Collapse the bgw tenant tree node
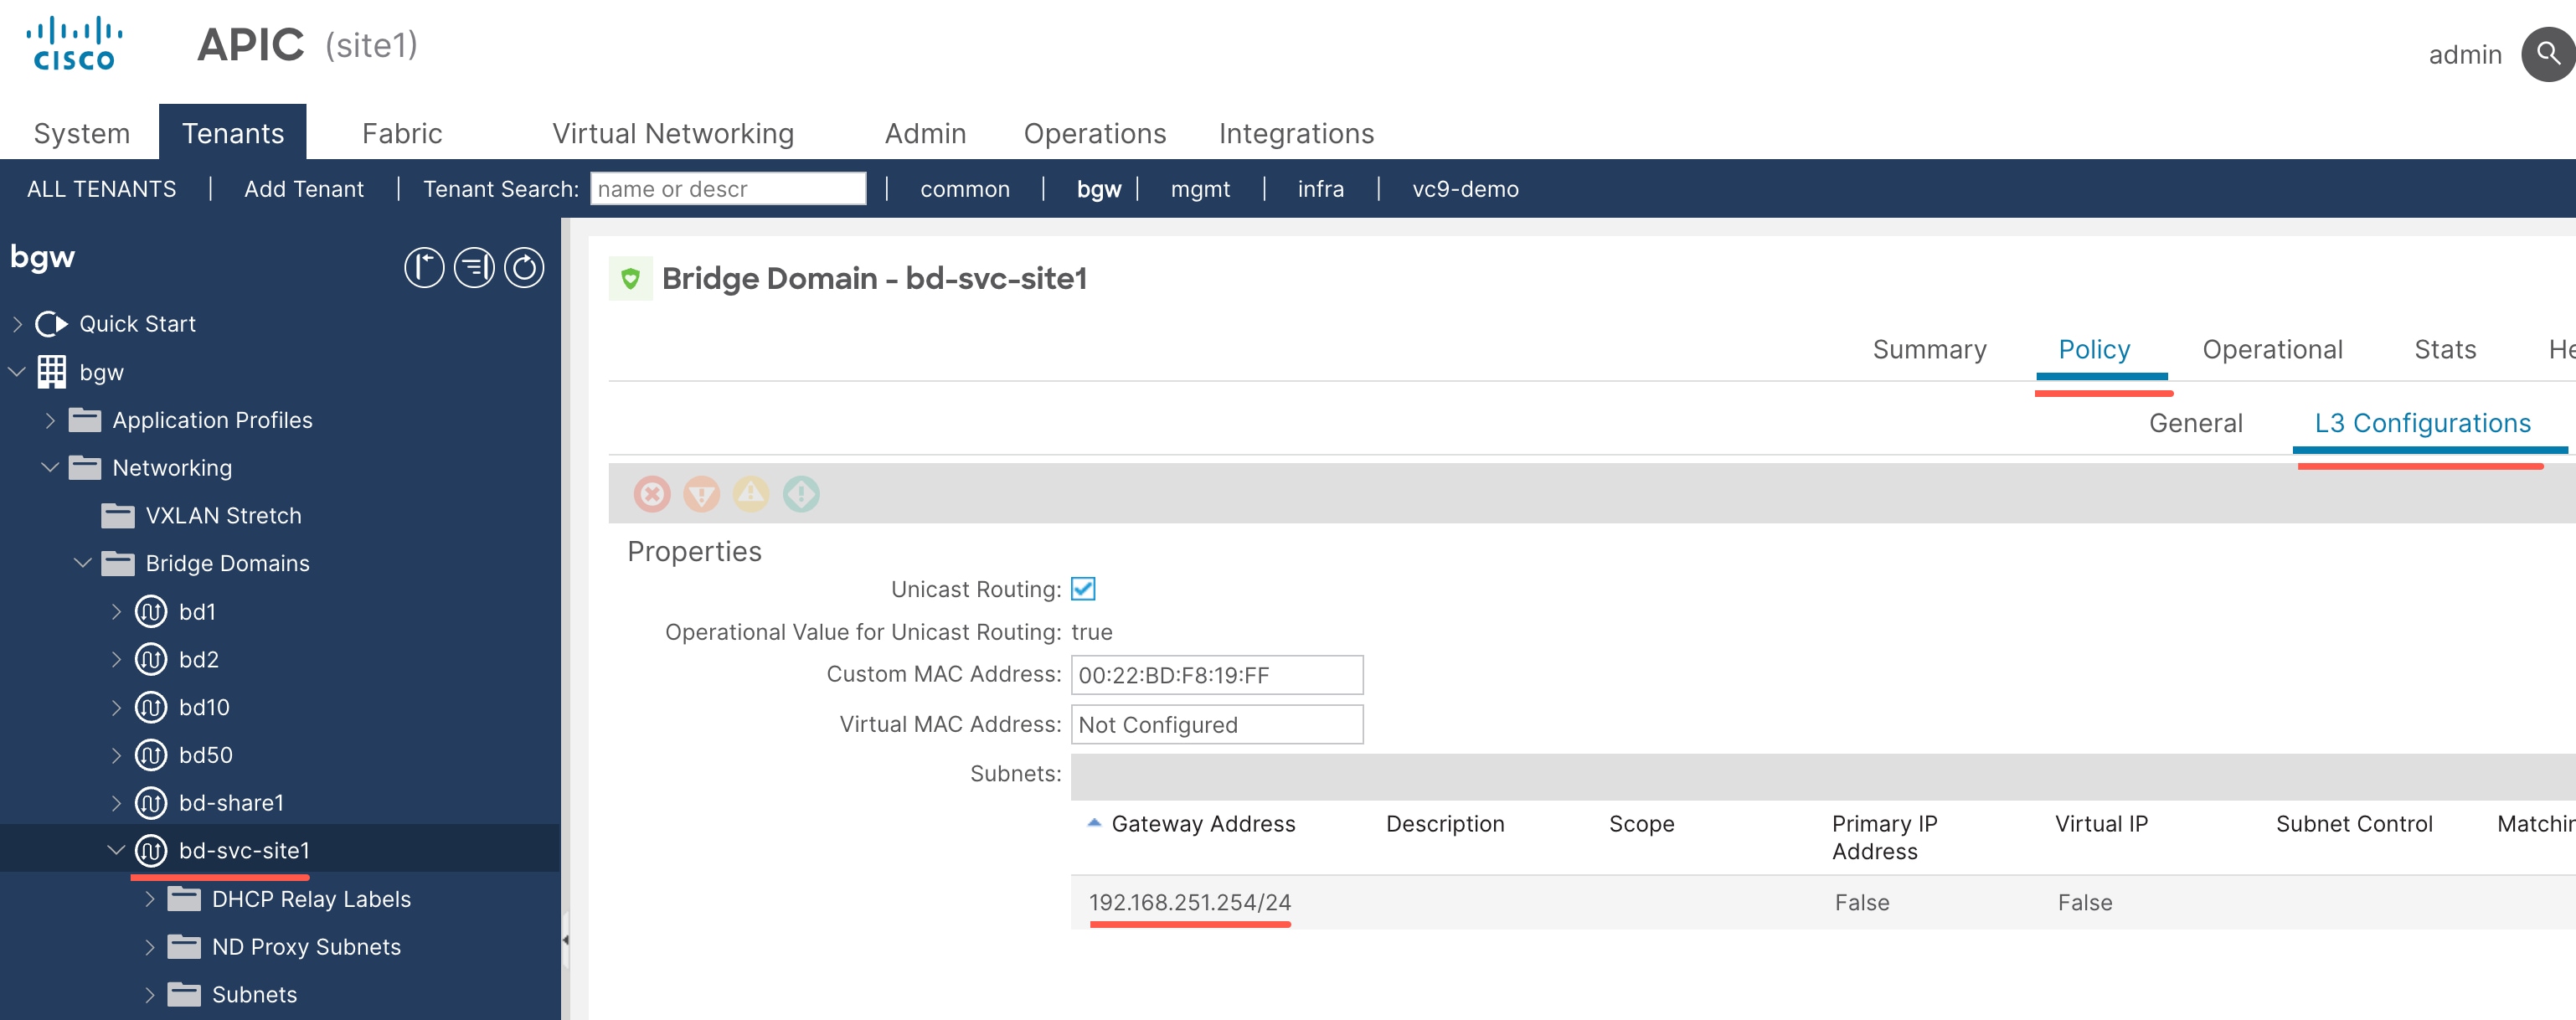2576x1020 pixels. tap(17, 372)
